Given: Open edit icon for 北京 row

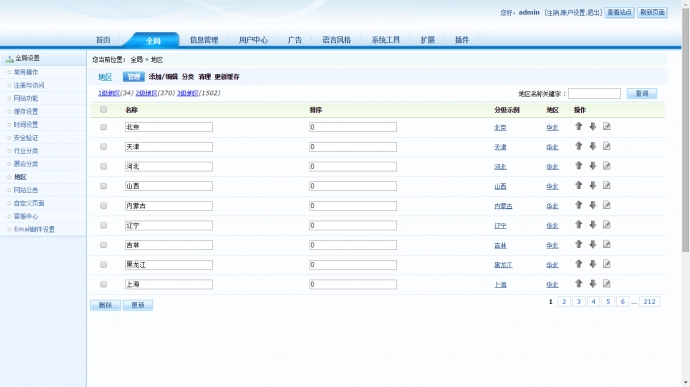Looking at the screenshot, I should (x=607, y=126).
